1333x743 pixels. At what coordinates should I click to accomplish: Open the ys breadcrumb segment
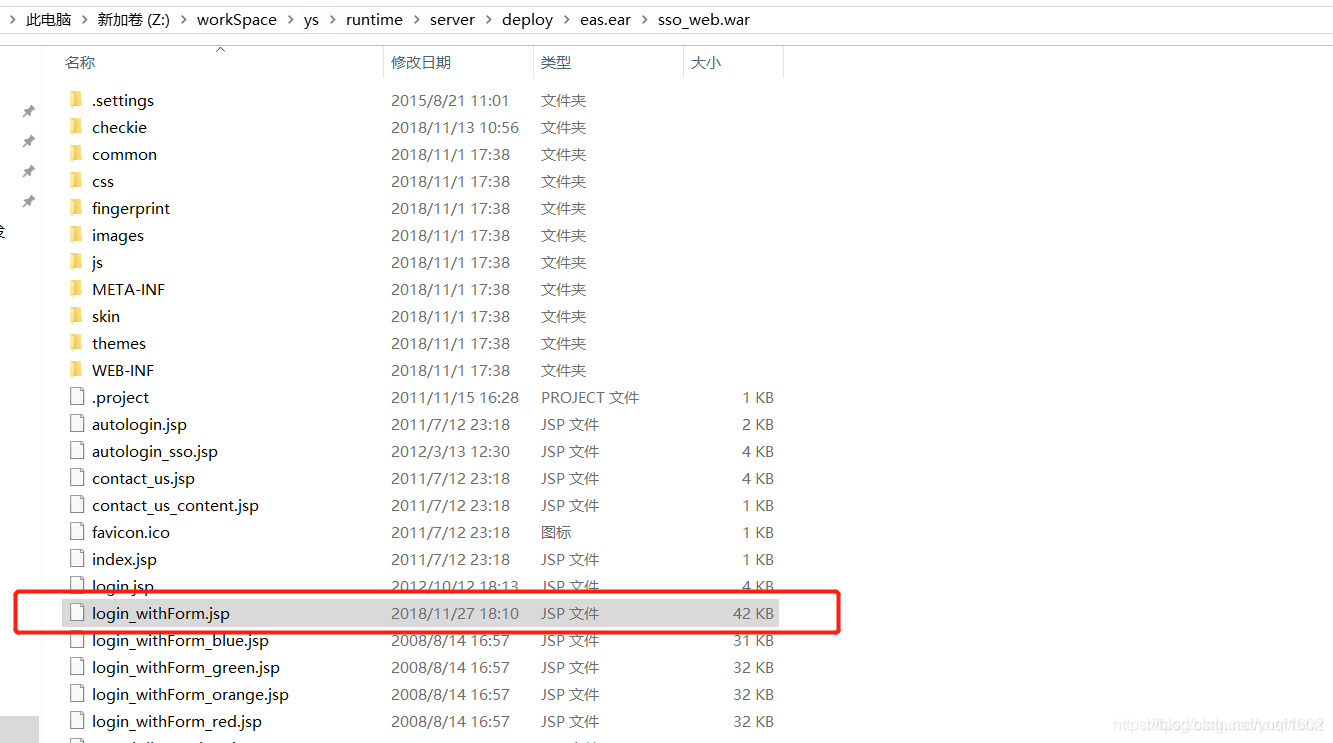311,20
